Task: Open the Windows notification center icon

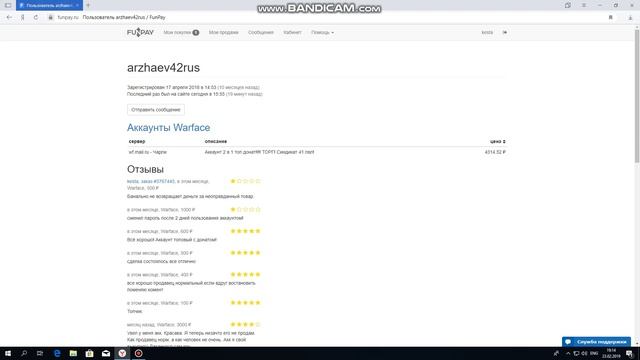Action: [630, 353]
